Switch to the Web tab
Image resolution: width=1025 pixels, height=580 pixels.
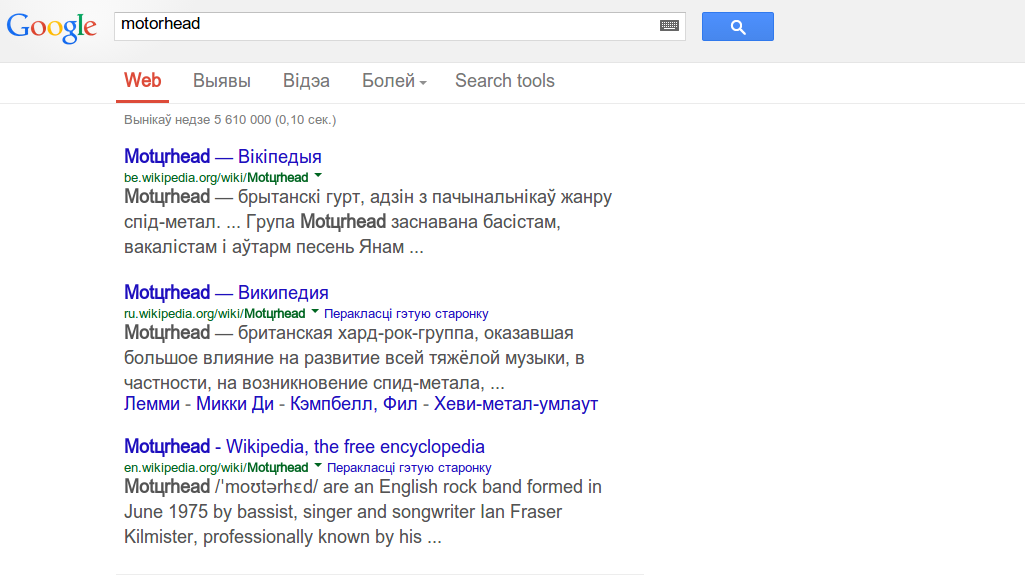coord(142,81)
